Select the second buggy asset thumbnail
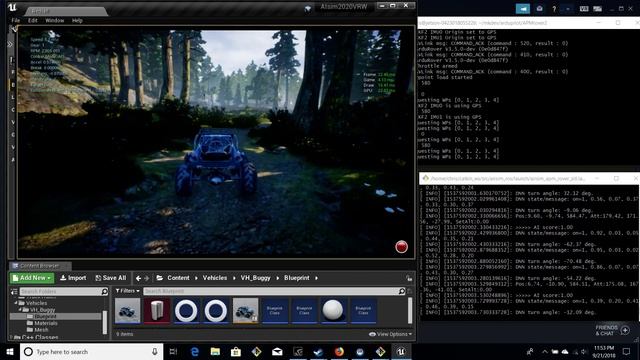 [245, 311]
